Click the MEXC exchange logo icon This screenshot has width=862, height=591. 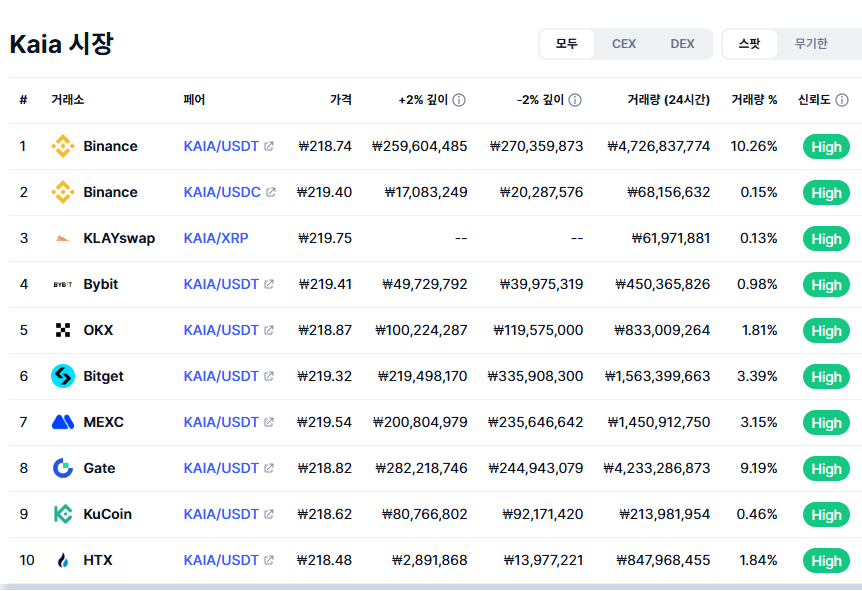pos(63,423)
